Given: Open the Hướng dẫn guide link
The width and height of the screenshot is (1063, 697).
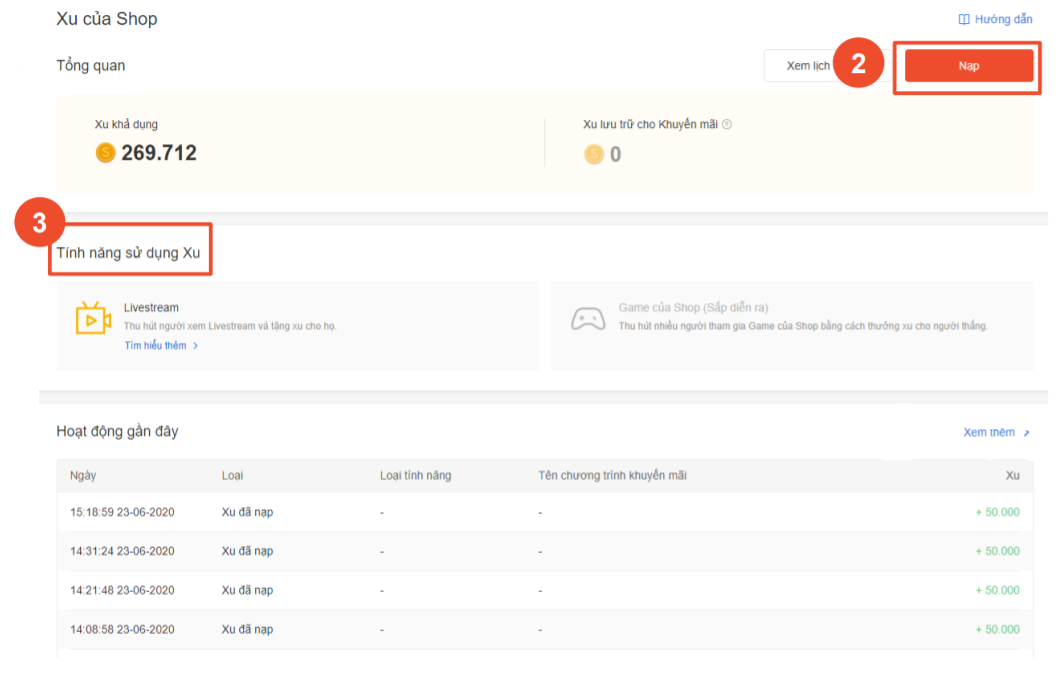Looking at the screenshot, I should (1003, 19).
